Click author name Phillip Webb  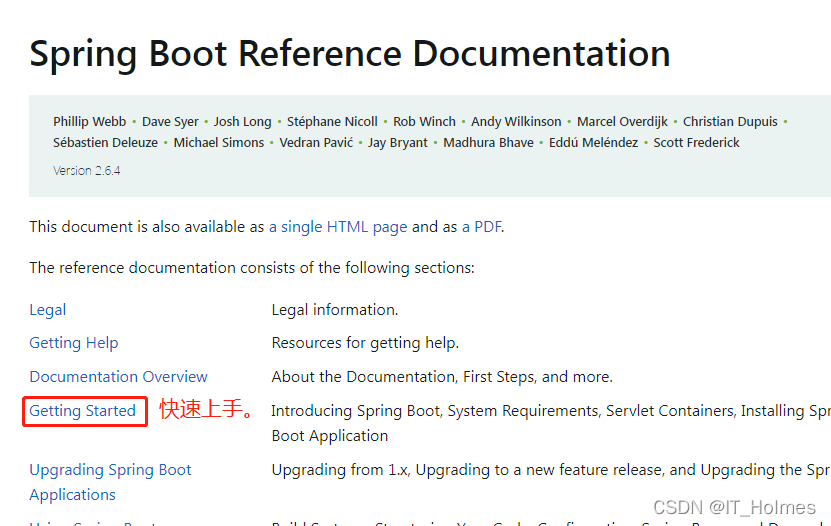(x=90, y=122)
